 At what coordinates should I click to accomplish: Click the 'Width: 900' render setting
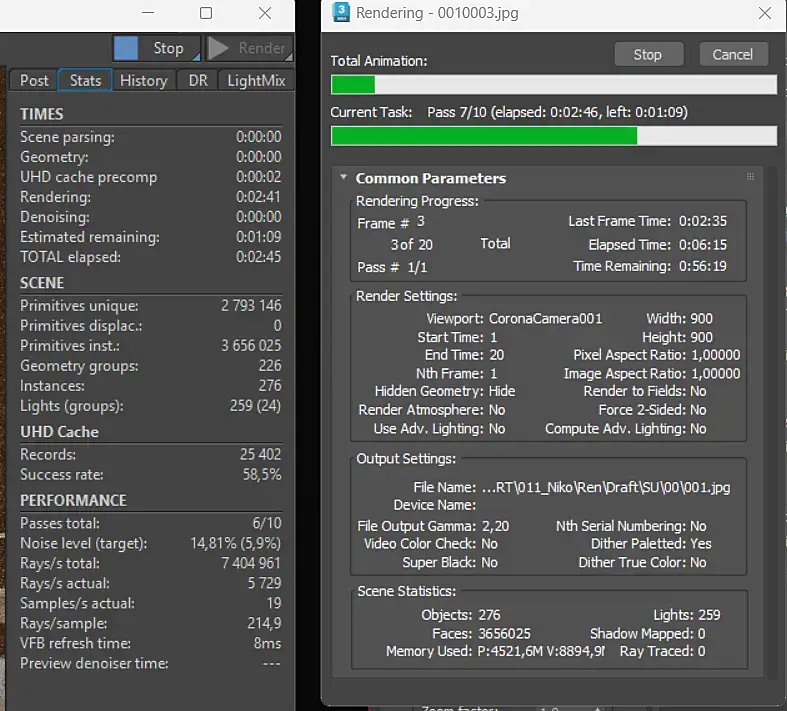pos(679,319)
